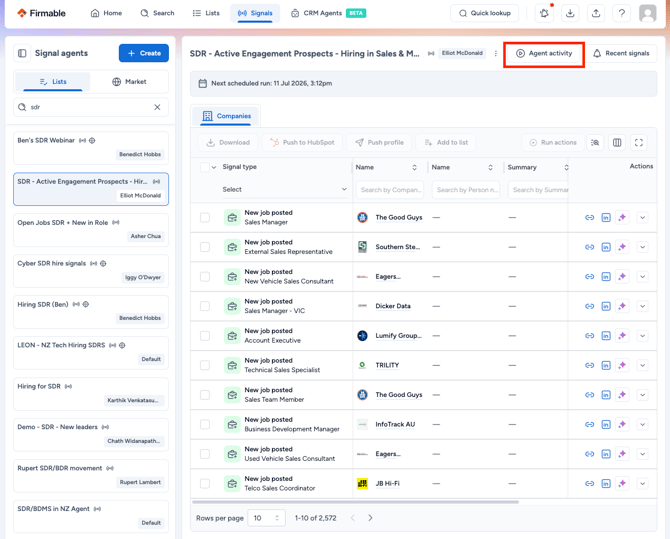Open the column settings icon in the table toolbar
Screen dimensions: 670x539
[617, 142]
